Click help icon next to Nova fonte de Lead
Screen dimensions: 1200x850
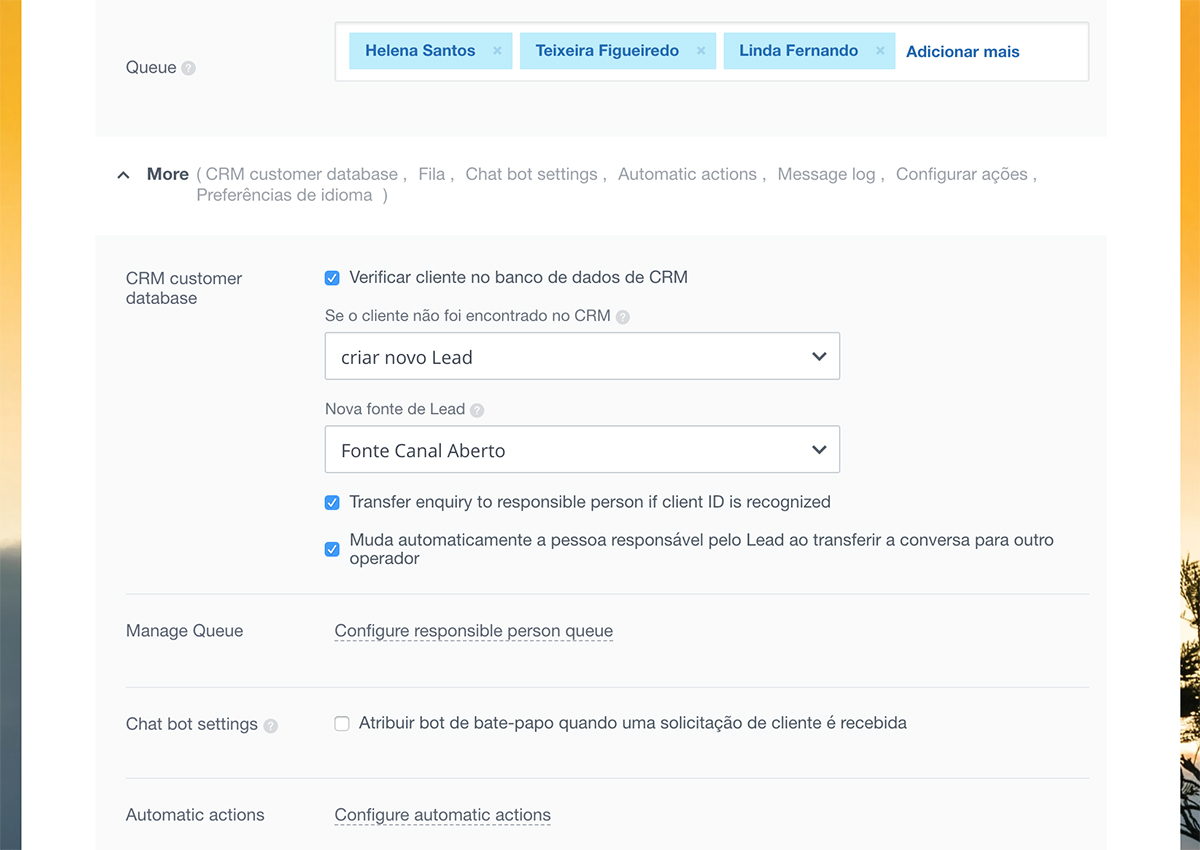point(477,410)
